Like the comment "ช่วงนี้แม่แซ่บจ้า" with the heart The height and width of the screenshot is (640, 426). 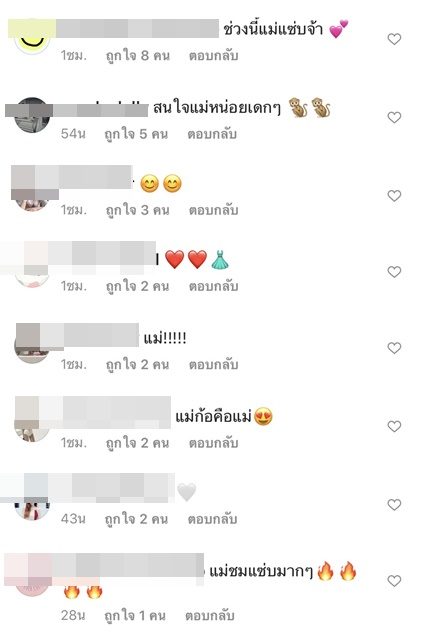394,39
